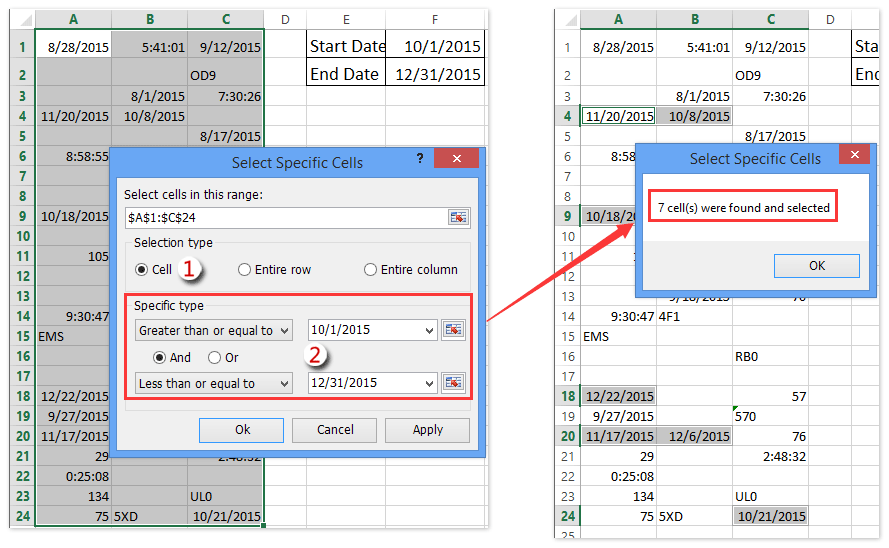Click the Apply button

(427, 429)
